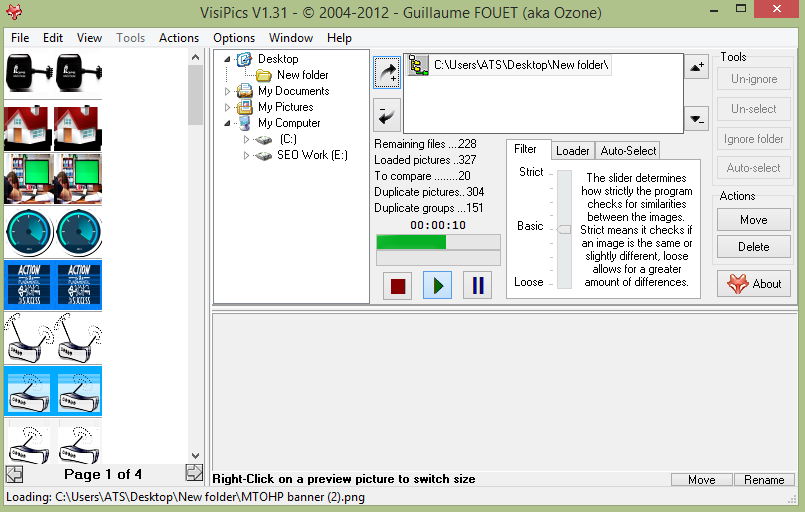The image size is (805, 512).
Task: Click the Delete button under Actions
Action: [x=753, y=246]
